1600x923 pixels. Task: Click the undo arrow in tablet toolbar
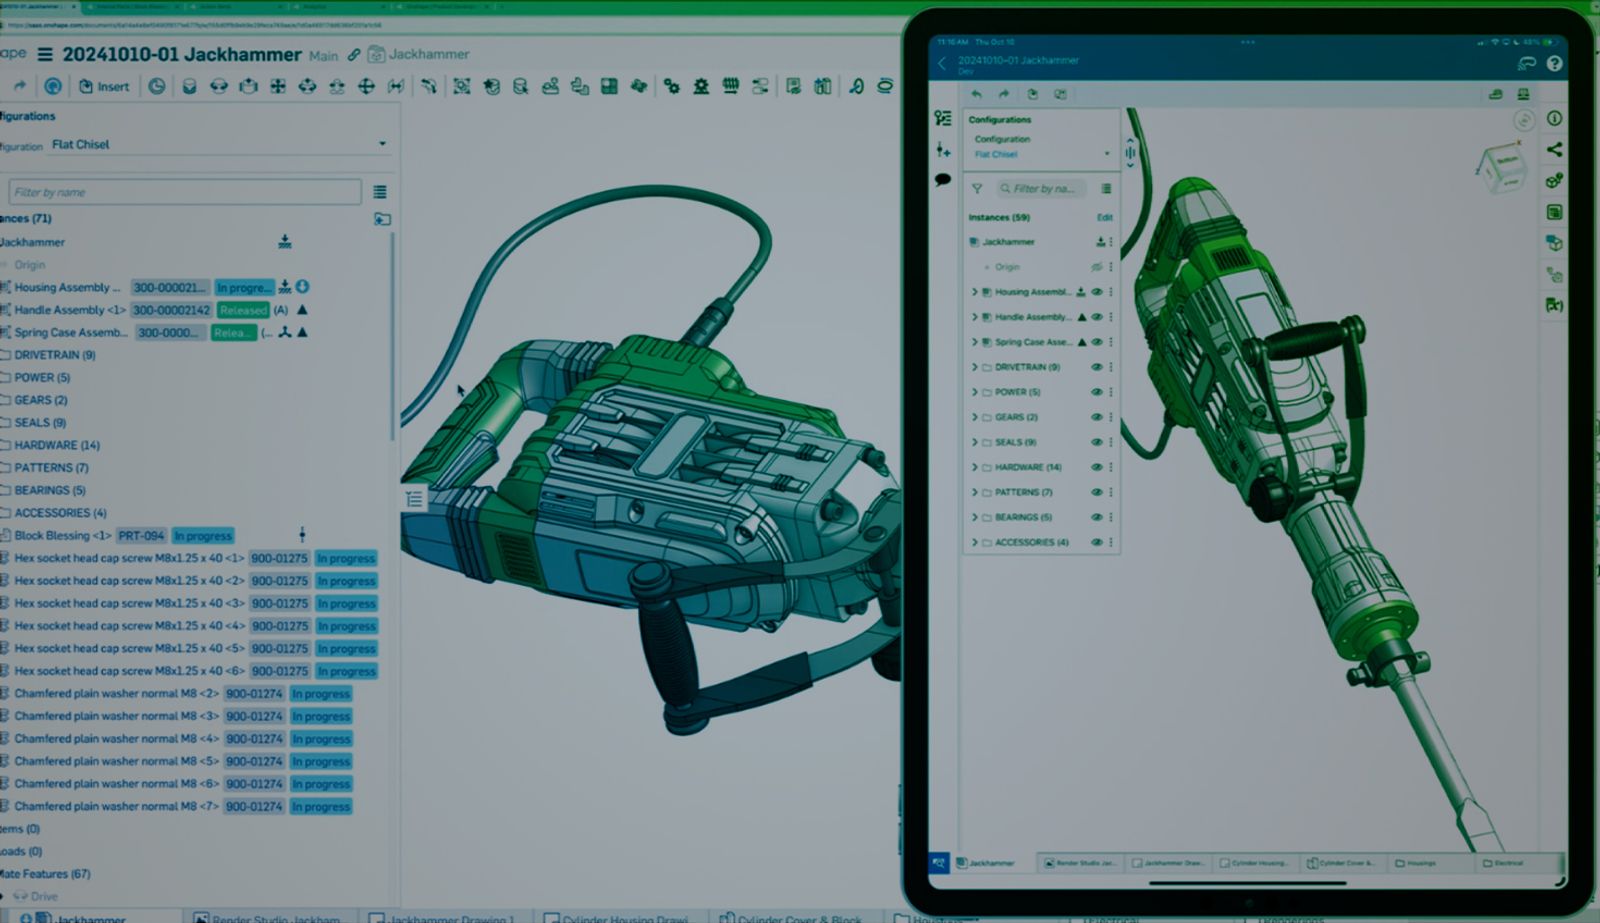(x=977, y=94)
